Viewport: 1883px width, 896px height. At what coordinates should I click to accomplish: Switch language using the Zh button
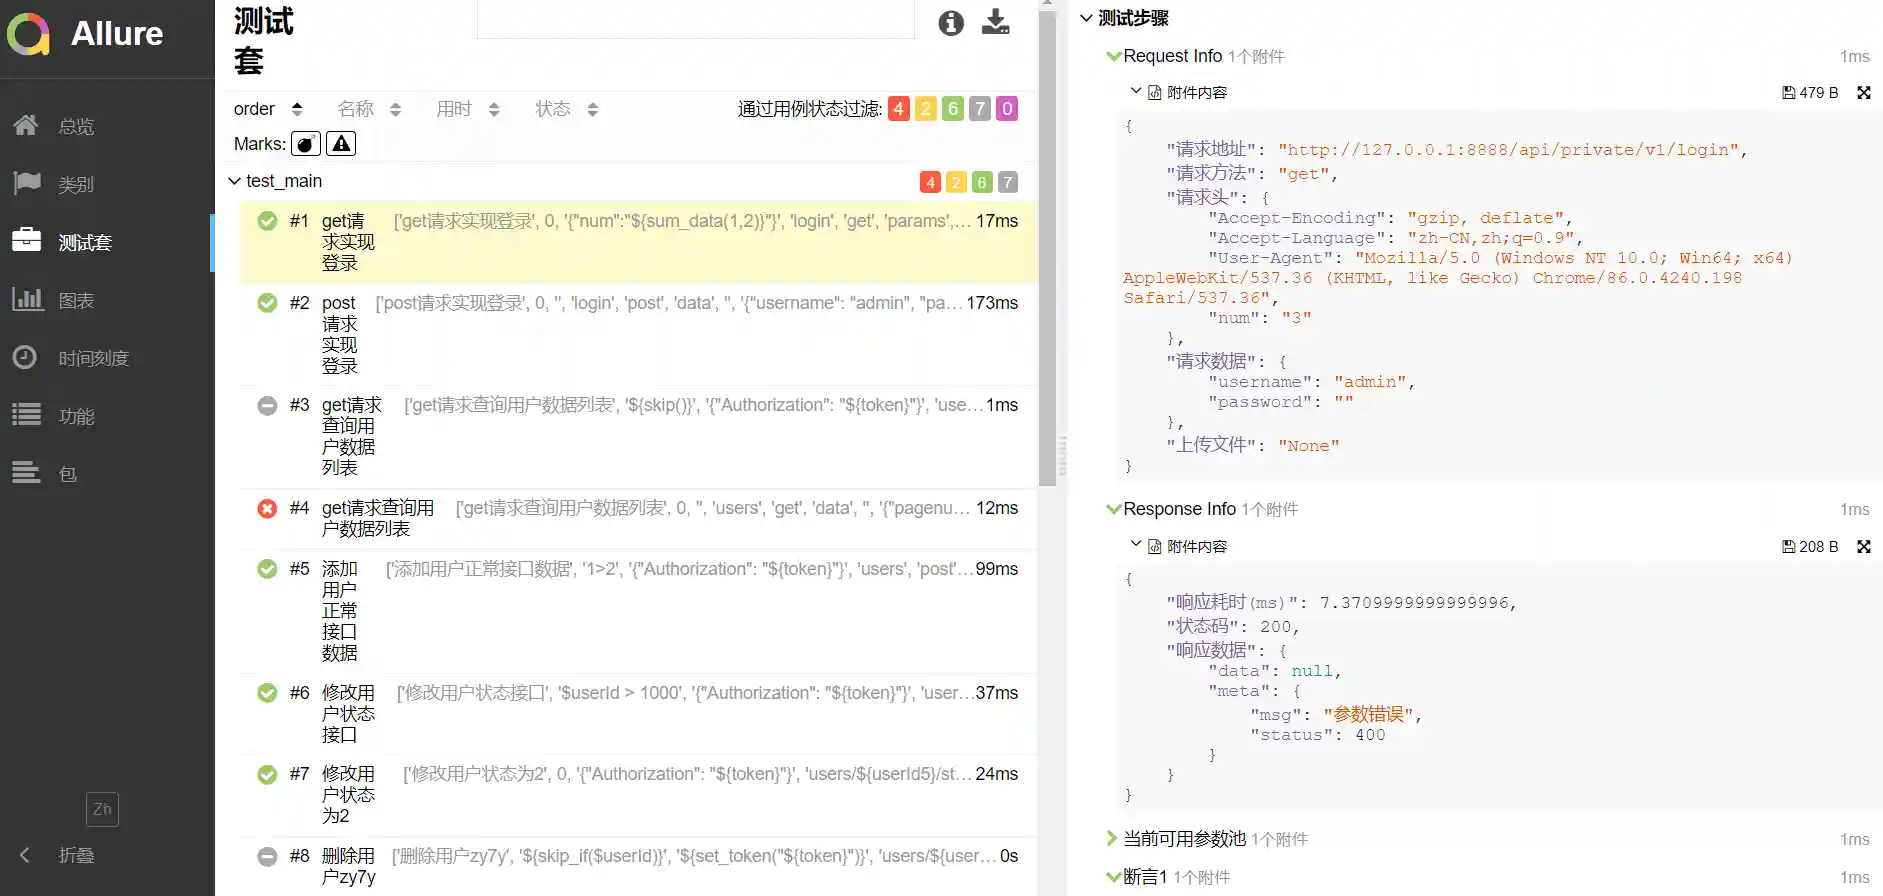[102, 809]
